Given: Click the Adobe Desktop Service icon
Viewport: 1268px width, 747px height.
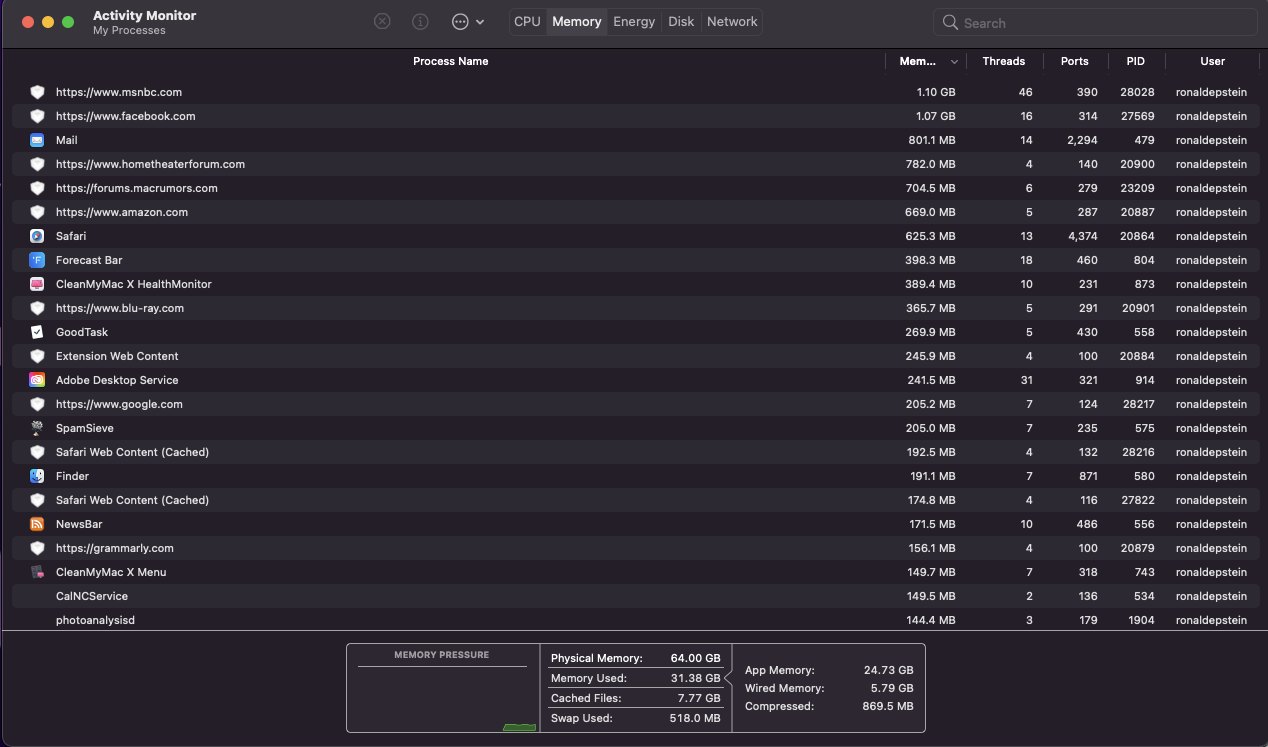Looking at the screenshot, I should coord(37,380).
